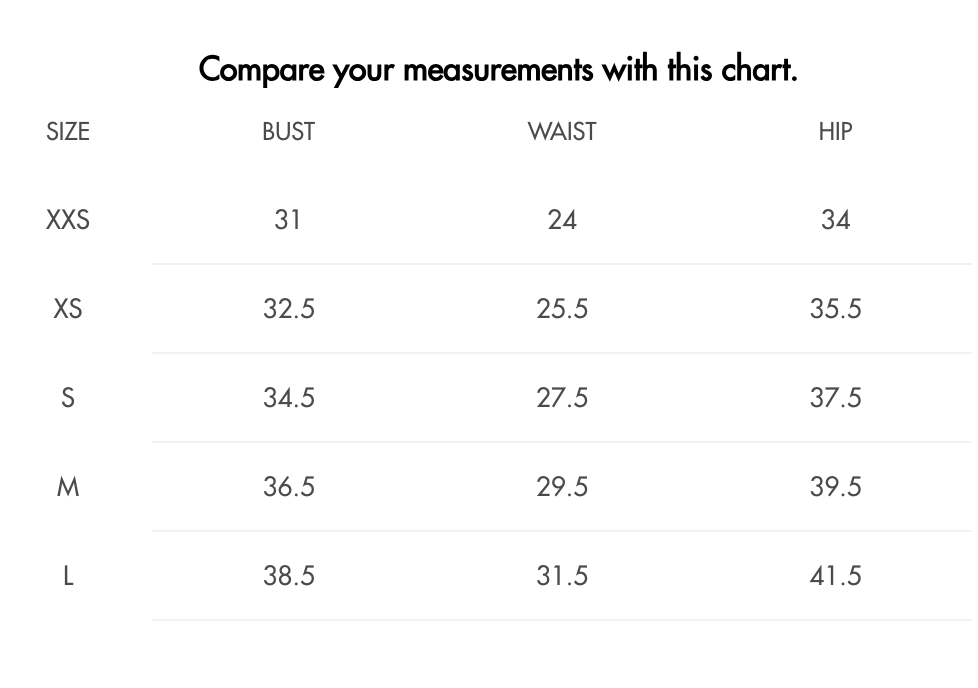978x688 pixels.
Task: Select the XXS waist value 24
Action: pos(562,220)
